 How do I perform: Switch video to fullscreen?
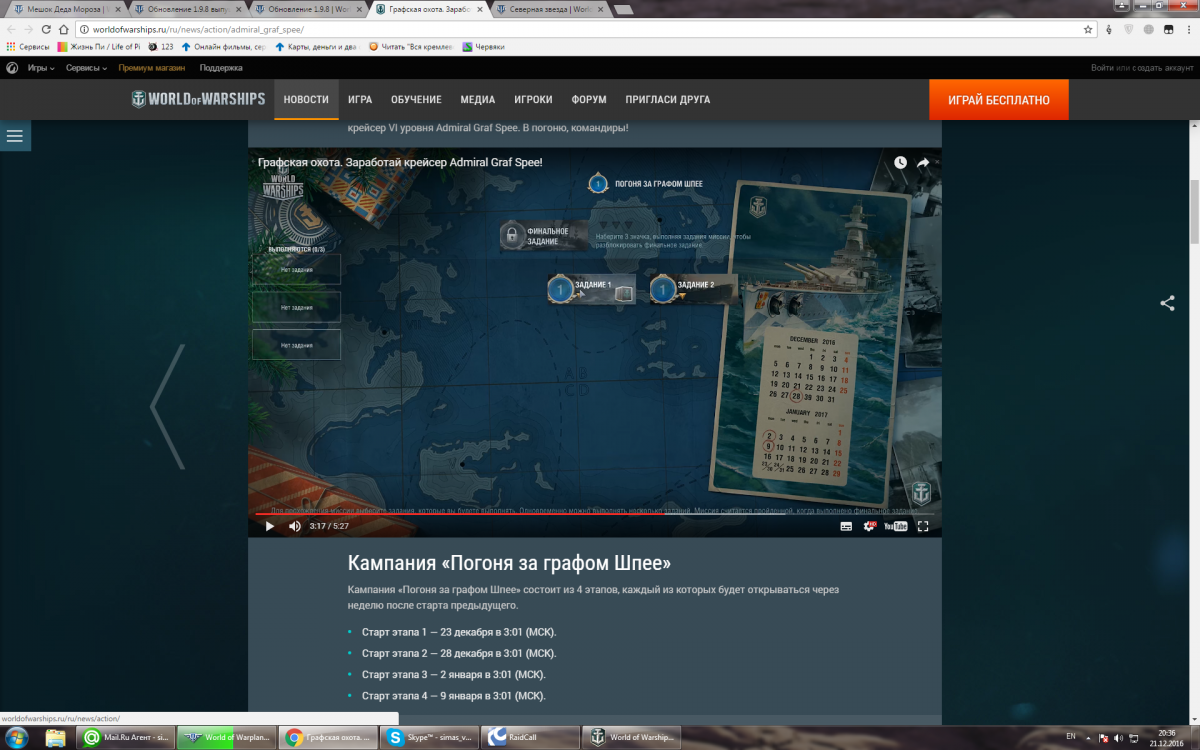(923, 526)
